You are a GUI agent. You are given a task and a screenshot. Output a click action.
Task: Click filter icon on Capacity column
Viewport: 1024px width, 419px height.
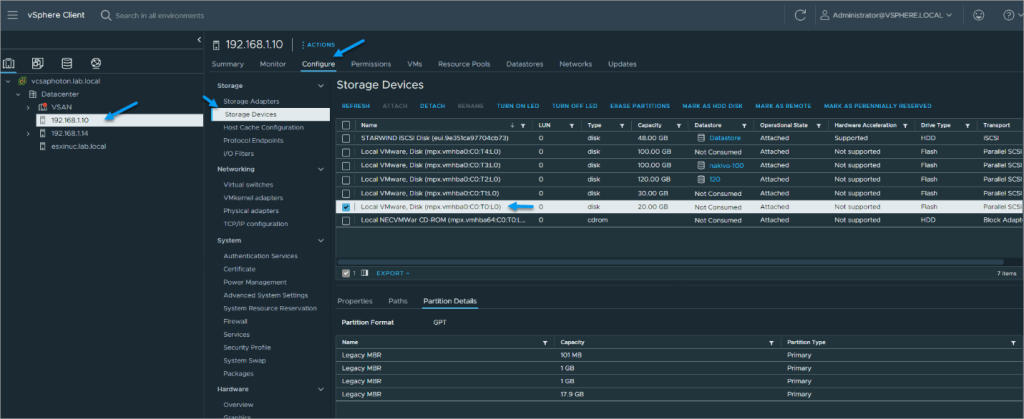coord(679,125)
